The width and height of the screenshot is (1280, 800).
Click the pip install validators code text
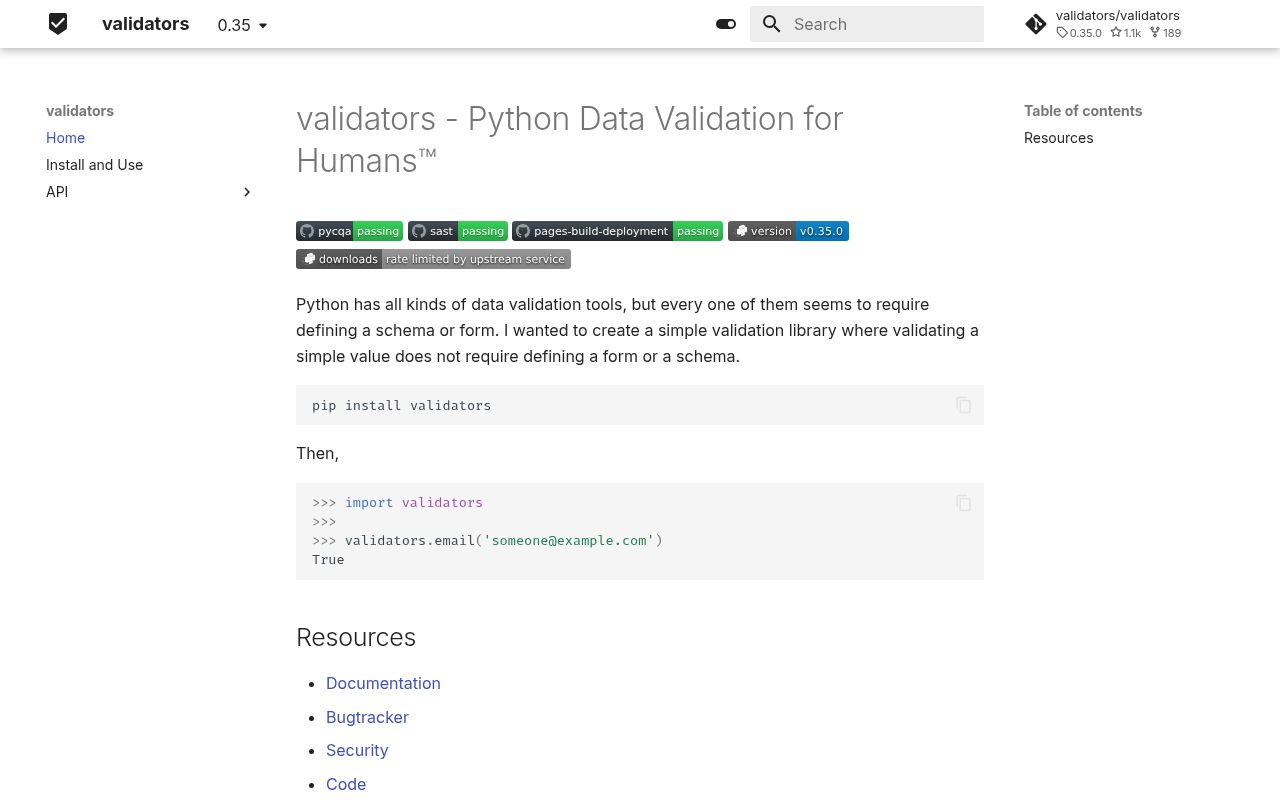click(402, 405)
